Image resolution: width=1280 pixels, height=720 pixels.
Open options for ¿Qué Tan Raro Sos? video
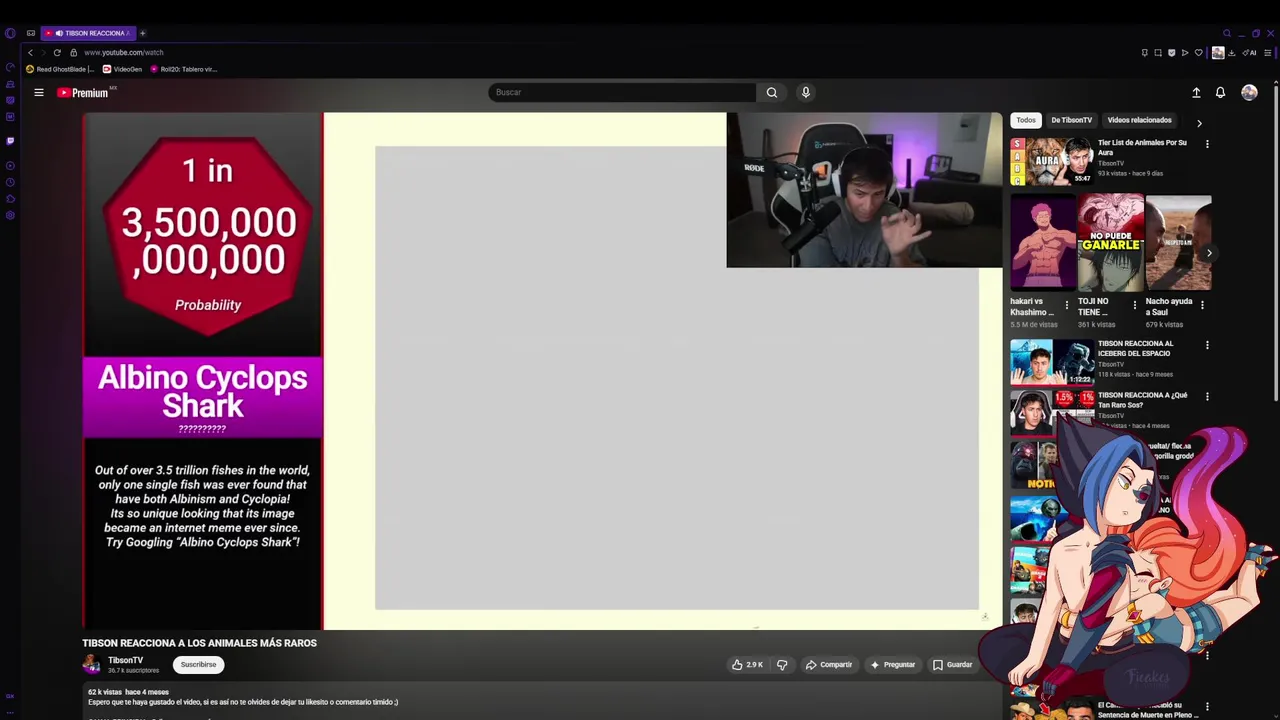click(x=1207, y=396)
